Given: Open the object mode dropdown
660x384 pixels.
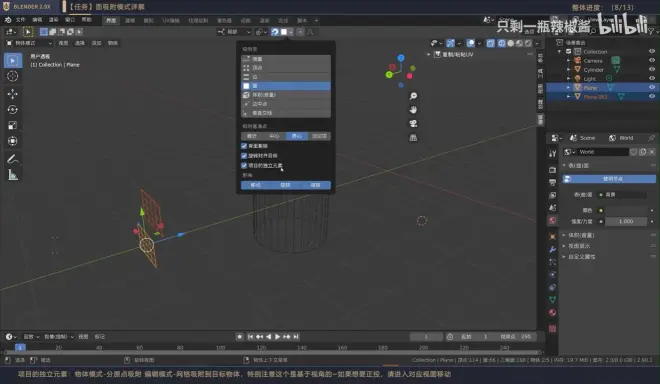Looking at the screenshot, I should coord(29,43).
